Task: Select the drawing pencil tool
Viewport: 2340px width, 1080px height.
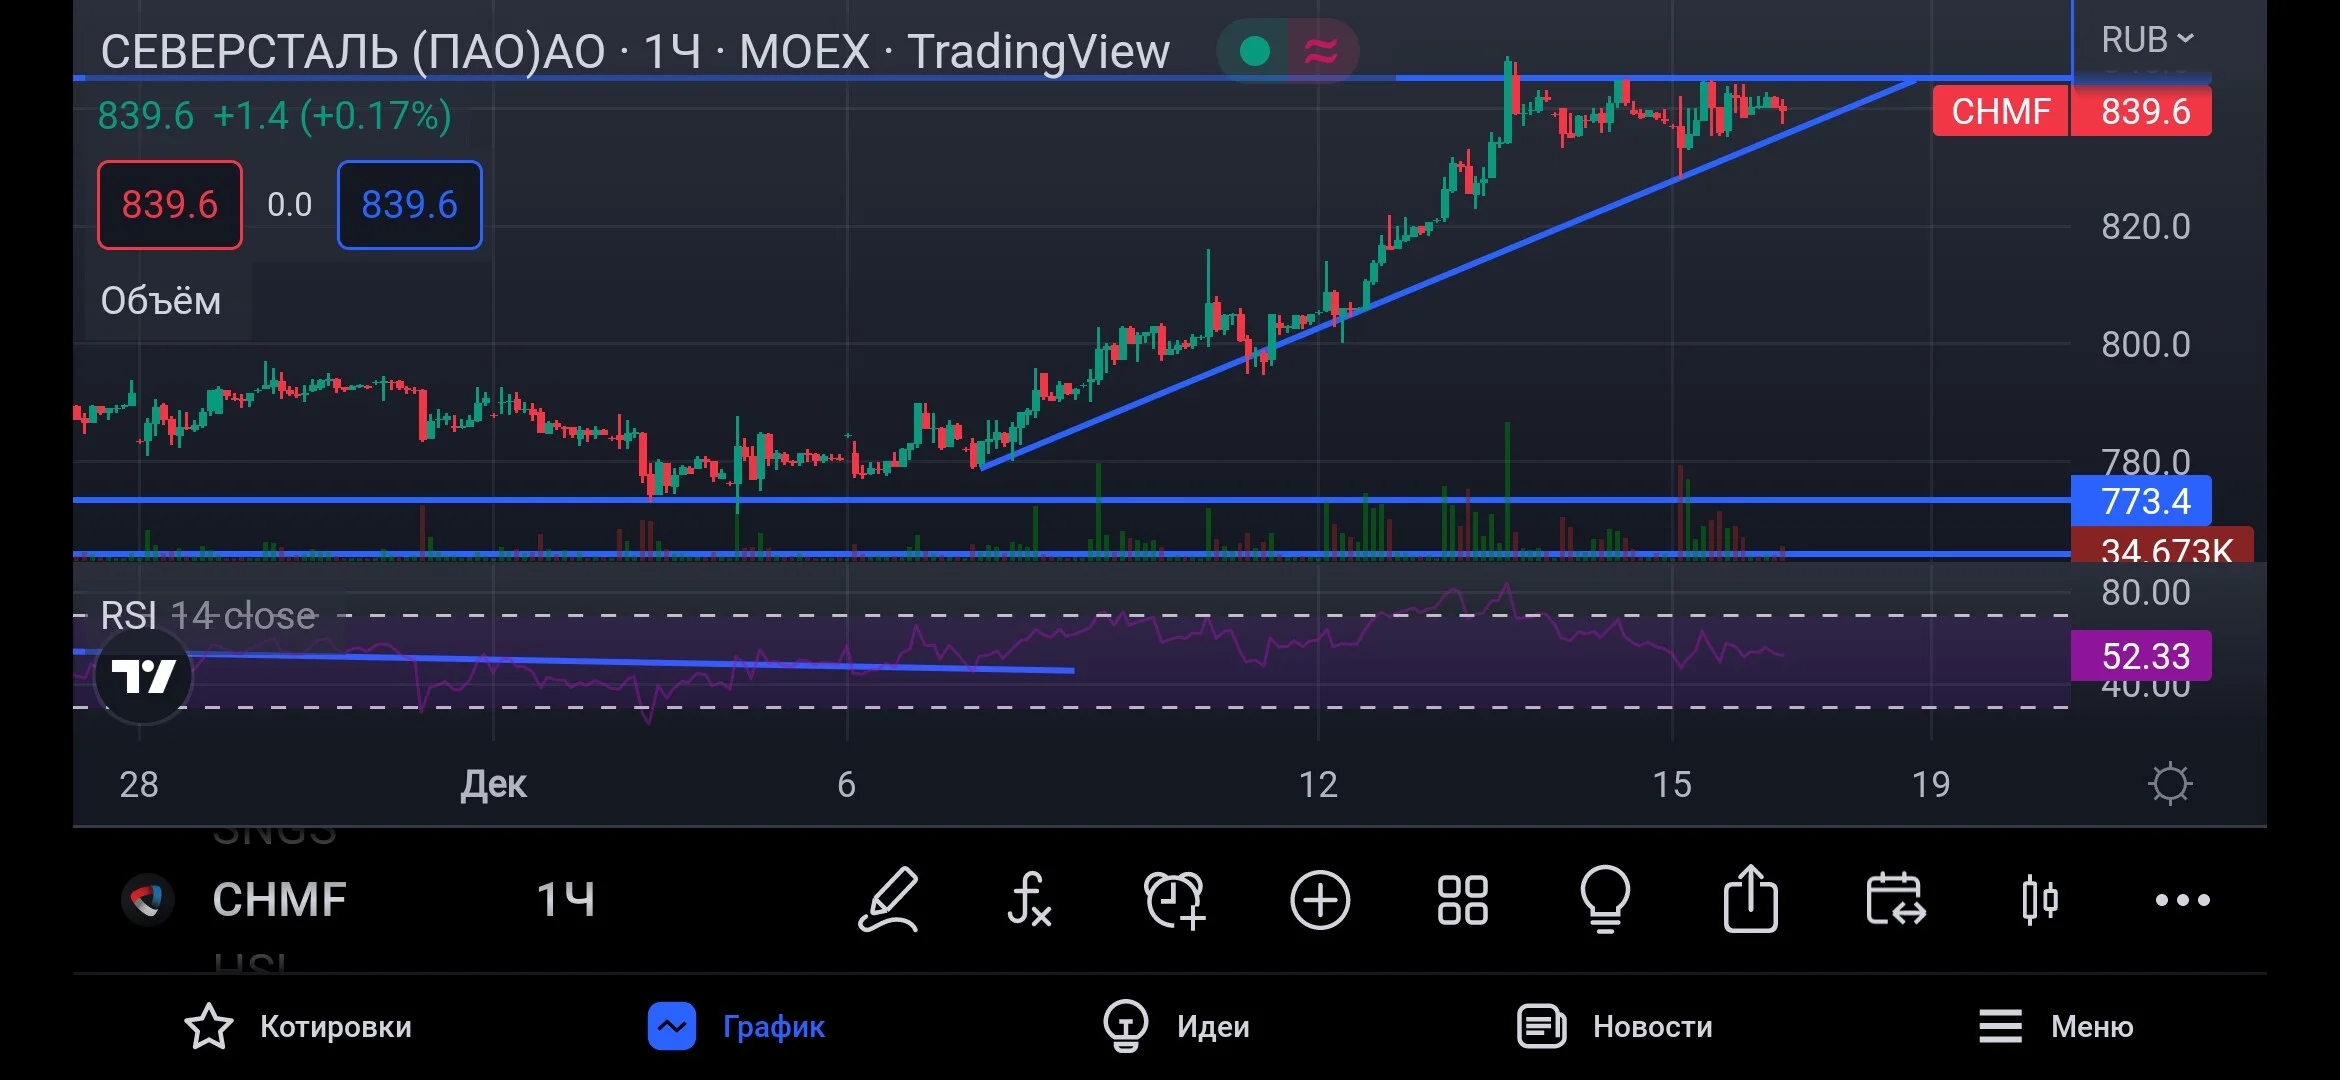Action: (x=888, y=900)
